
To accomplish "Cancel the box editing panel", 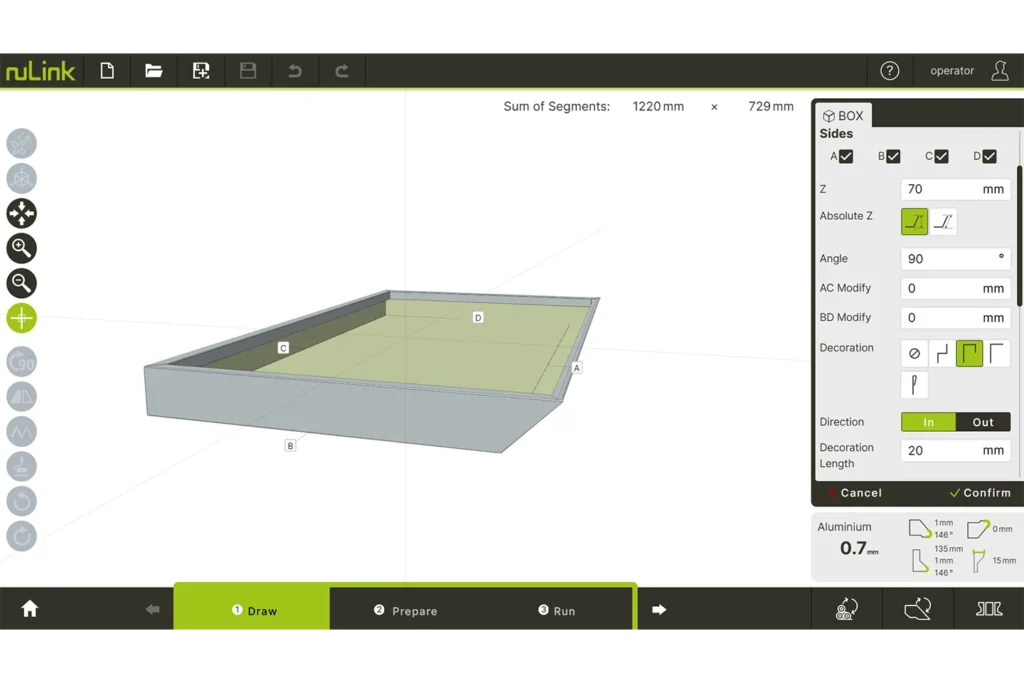I will click(854, 493).
